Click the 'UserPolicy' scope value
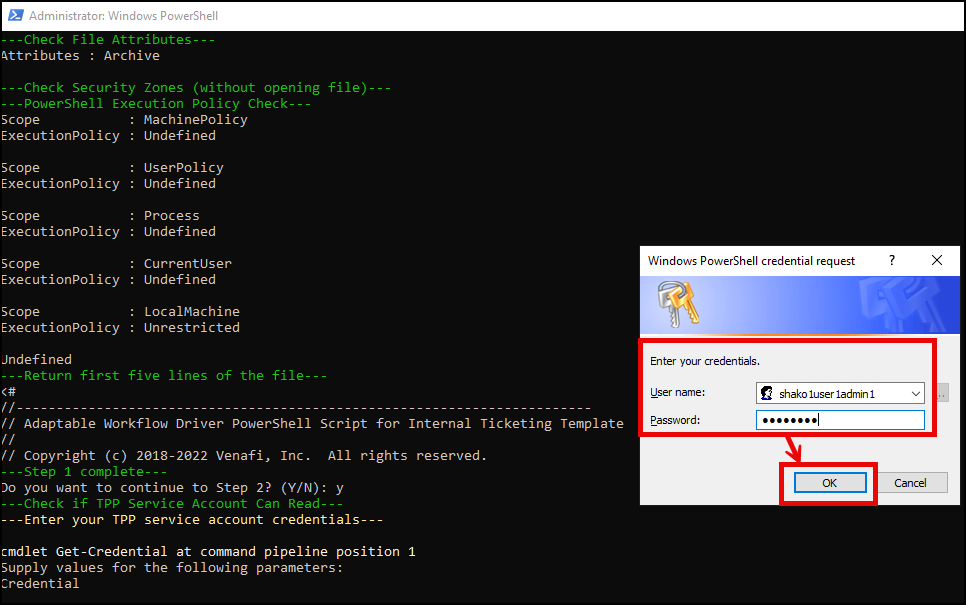966x605 pixels. click(184, 168)
